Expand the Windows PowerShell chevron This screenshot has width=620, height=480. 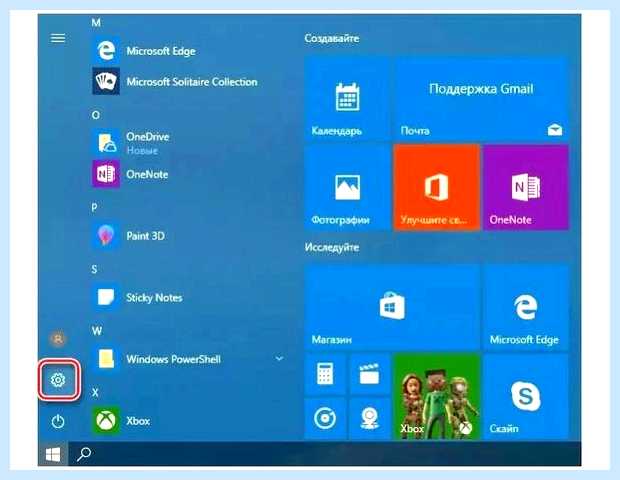279,359
